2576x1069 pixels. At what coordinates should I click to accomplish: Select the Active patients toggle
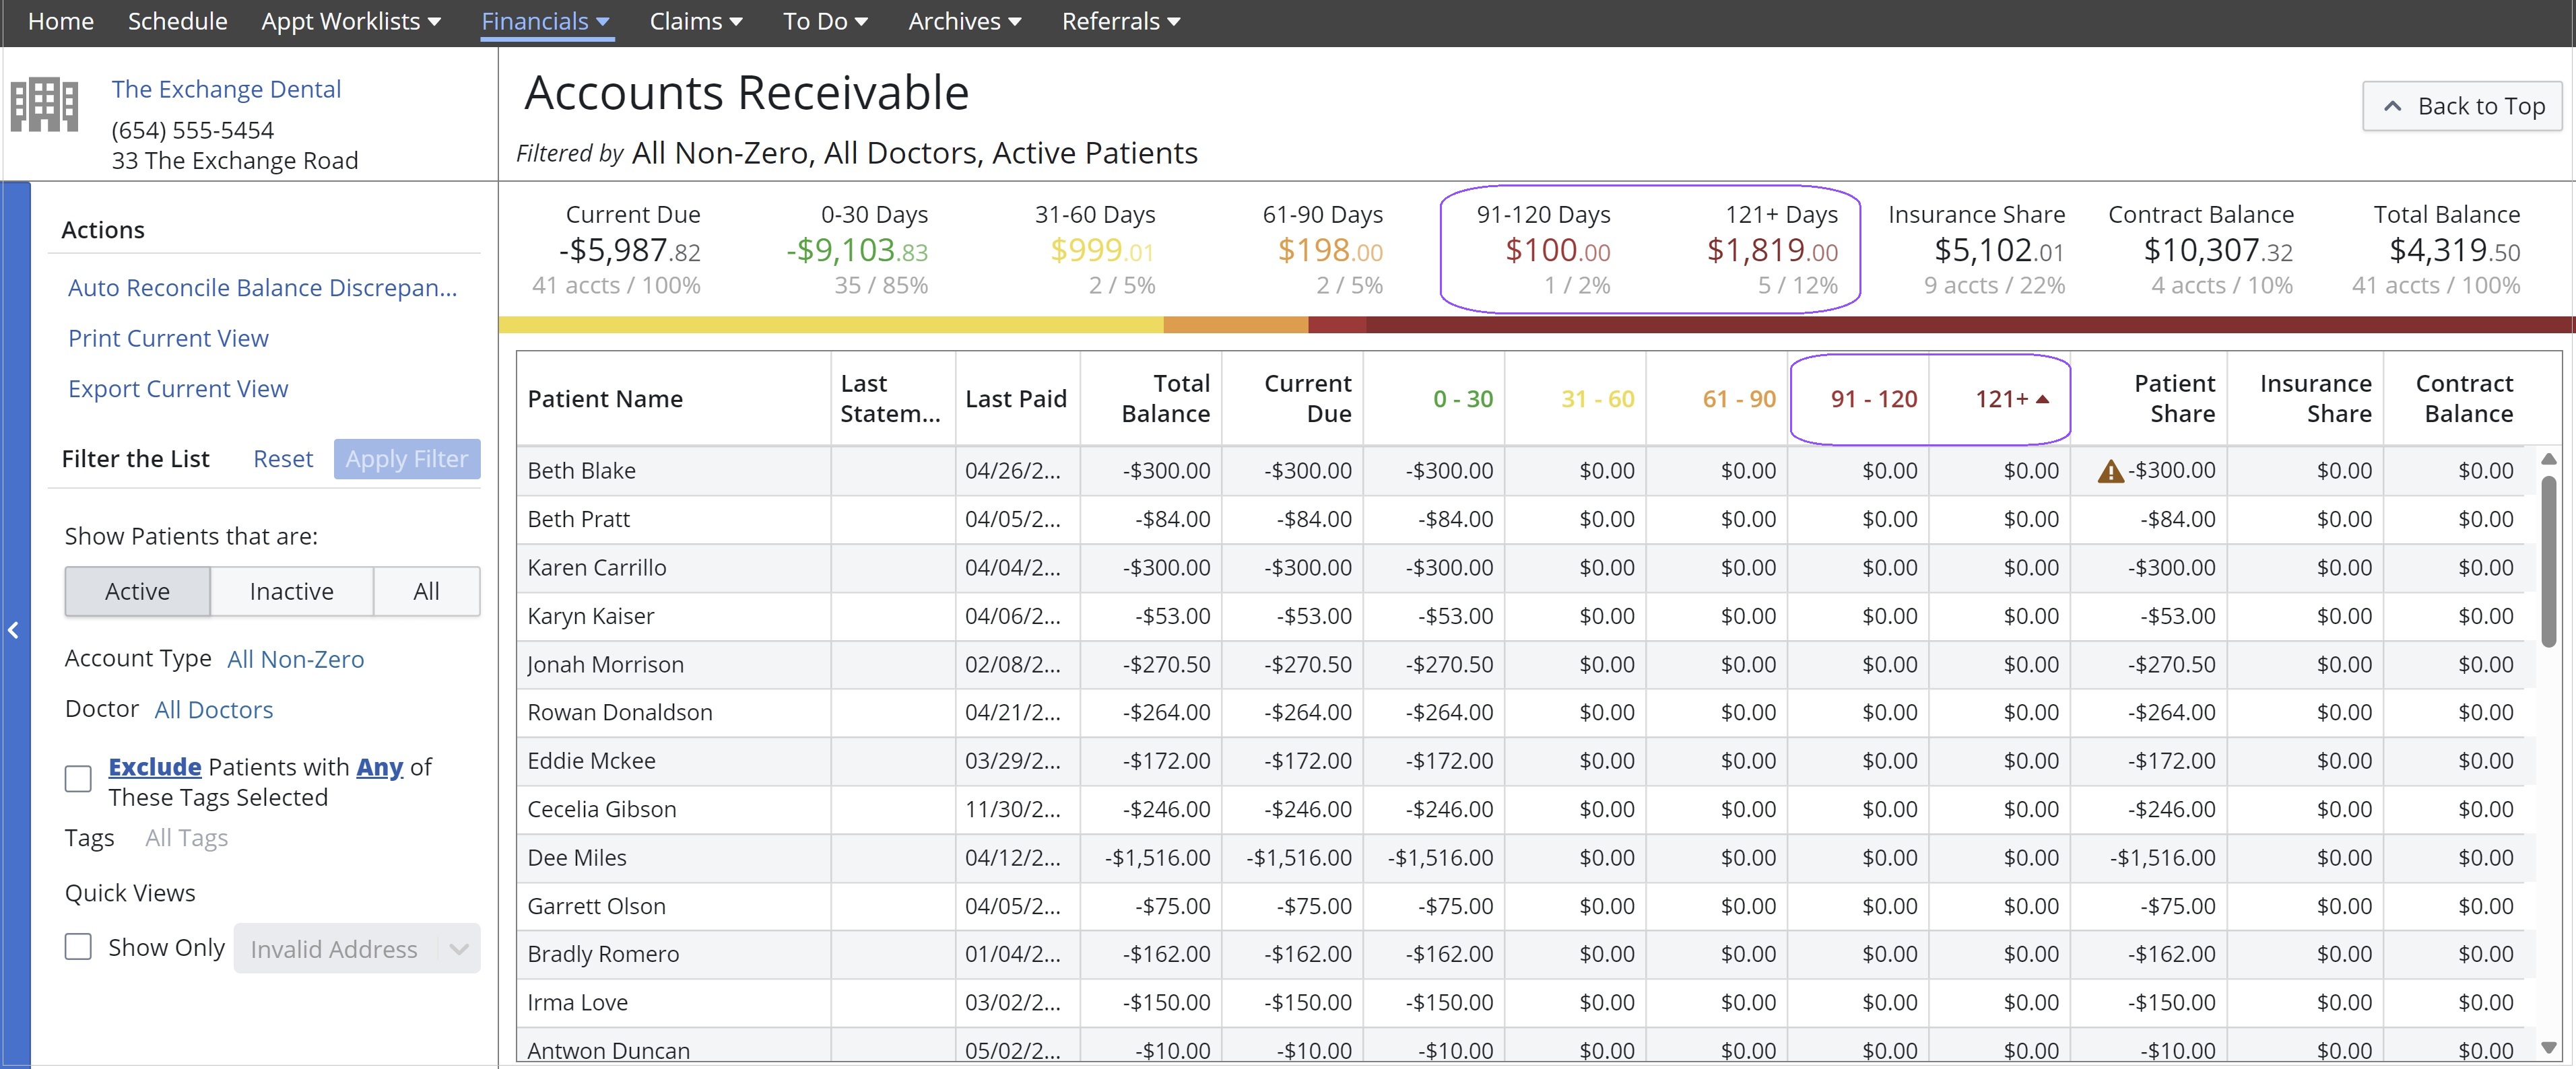(138, 591)
